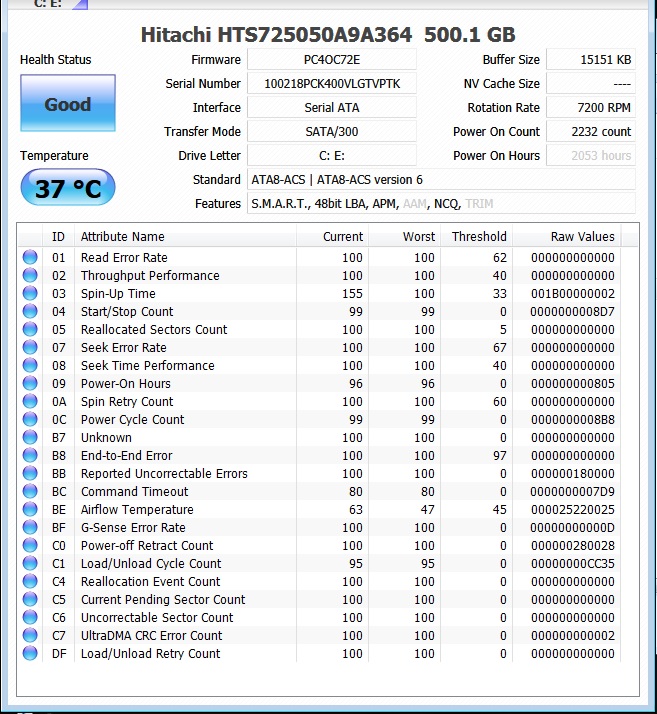Click status orb for Read Error Rate
The height and width of the screenshot is (714, 657).
(x=30, y=257)
